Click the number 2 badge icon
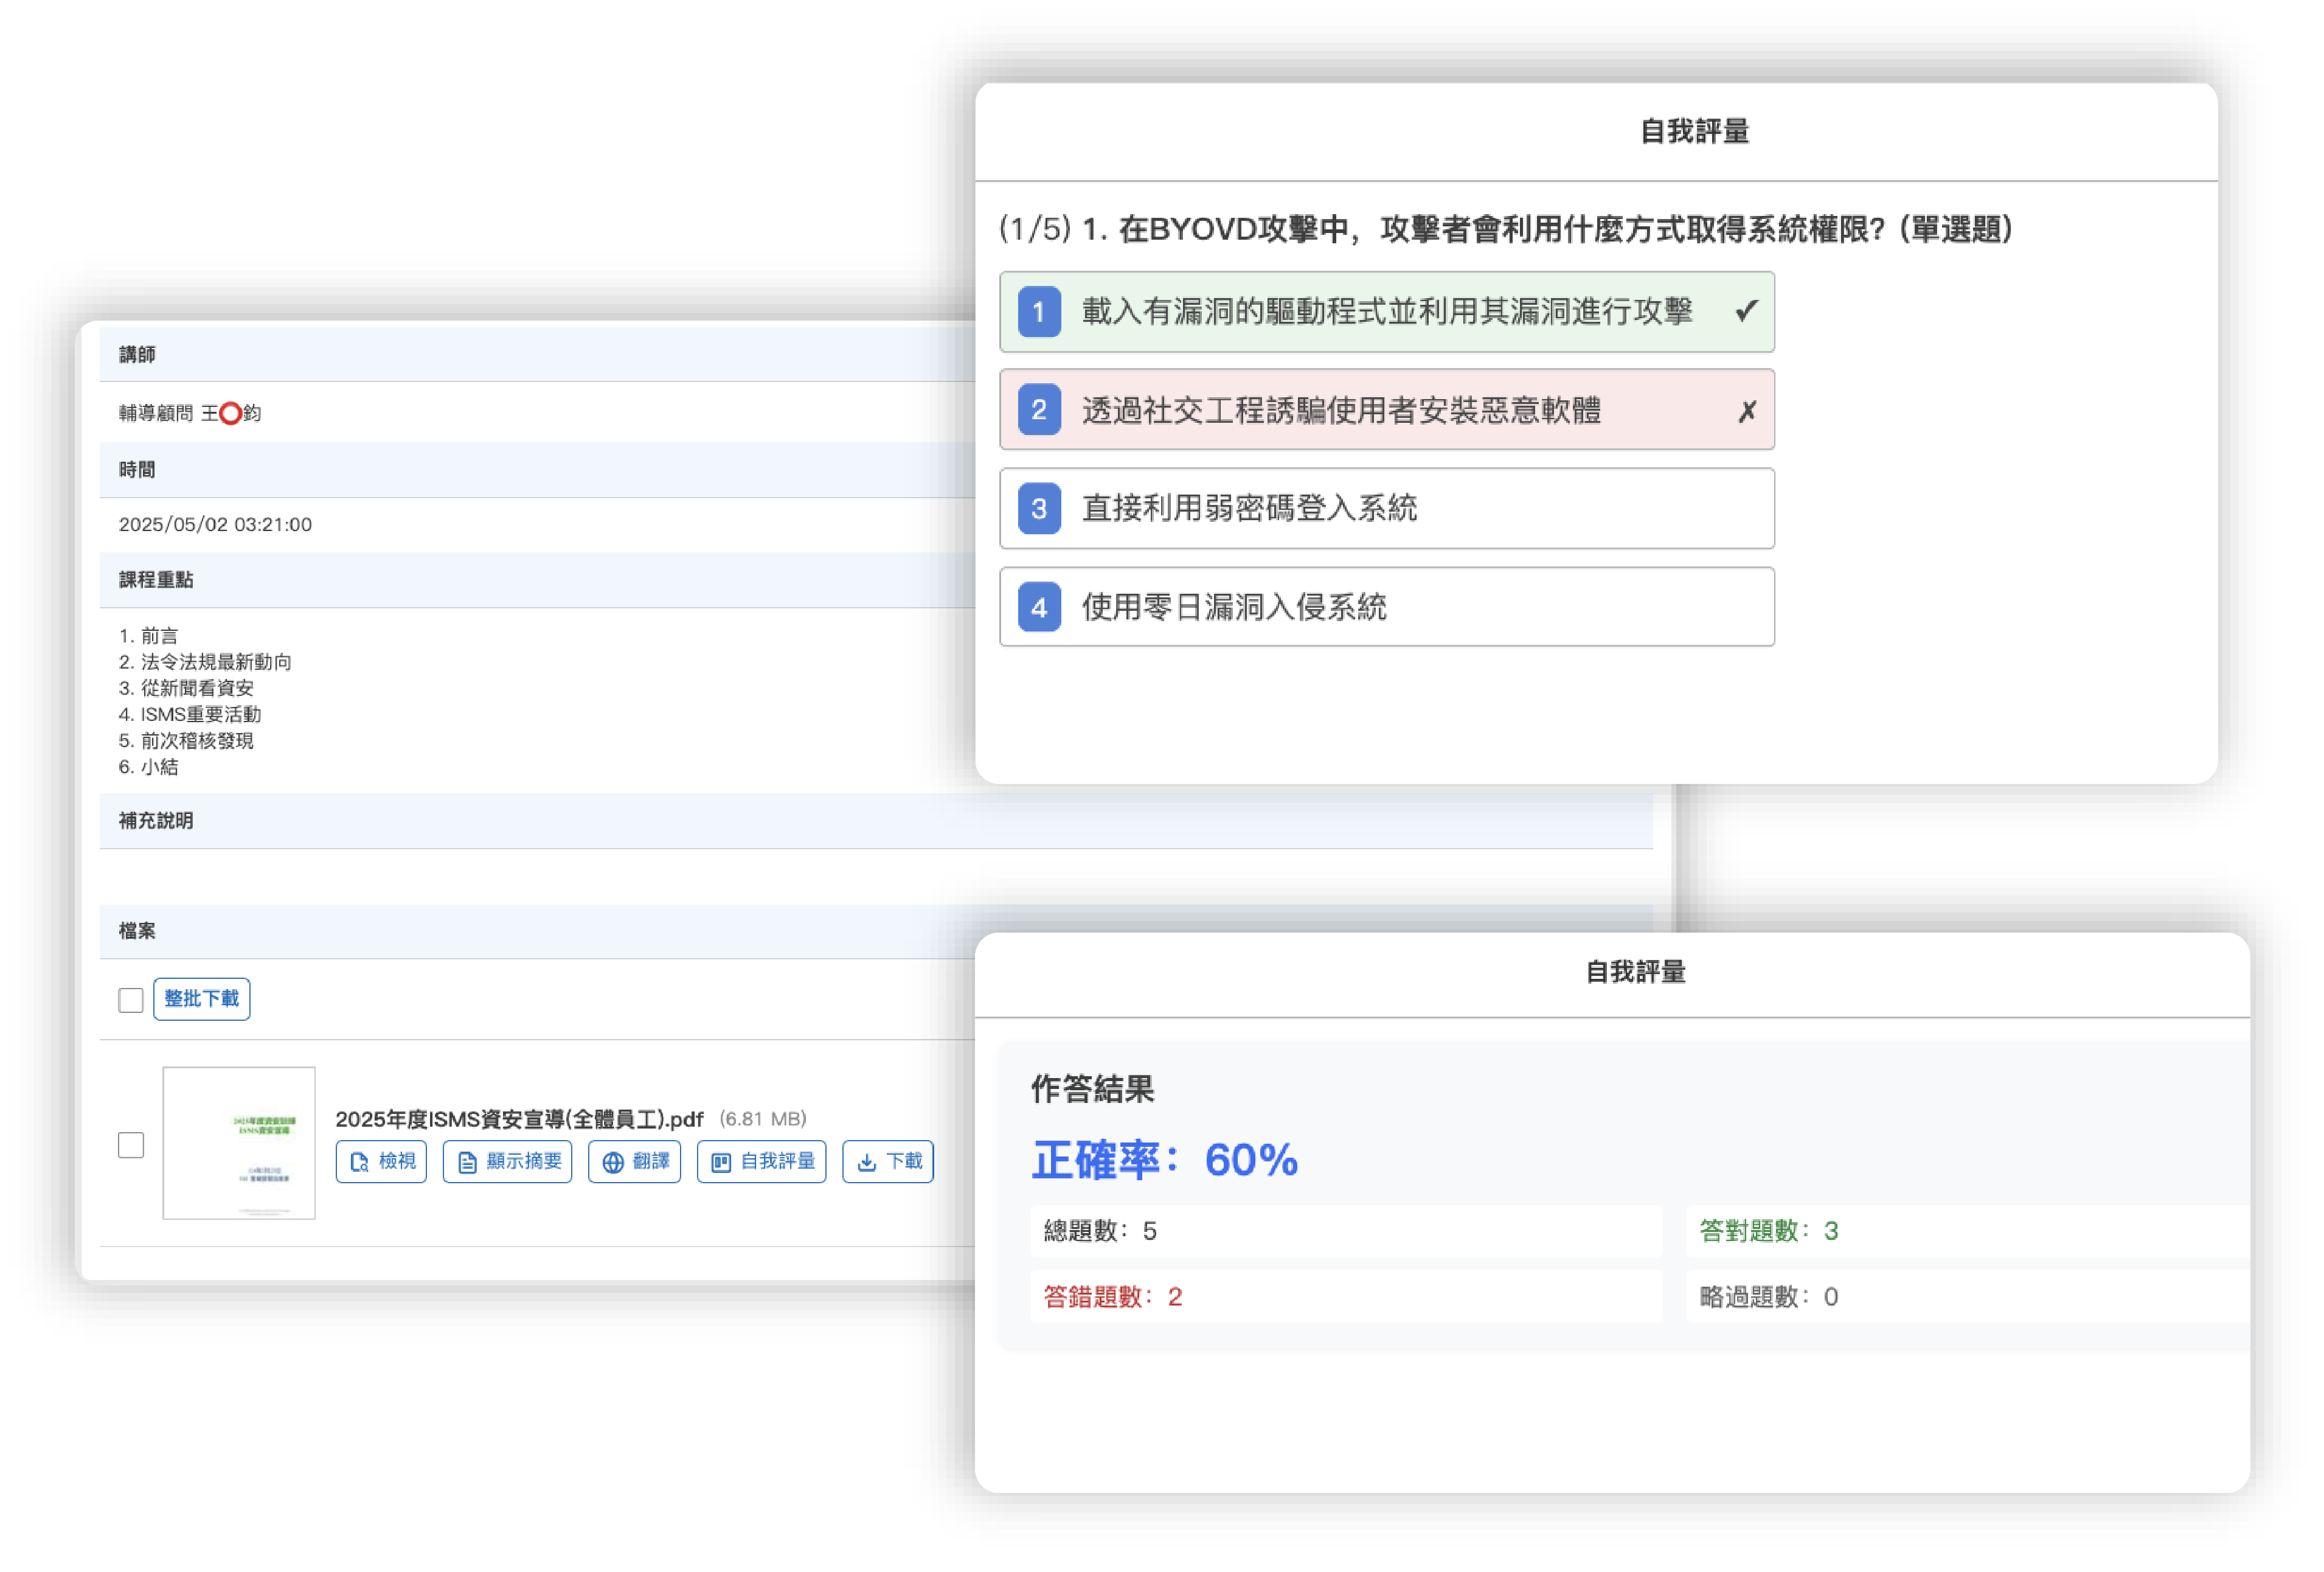The width and height of the screenshot is (2324, 1572). coord(1039,410)
